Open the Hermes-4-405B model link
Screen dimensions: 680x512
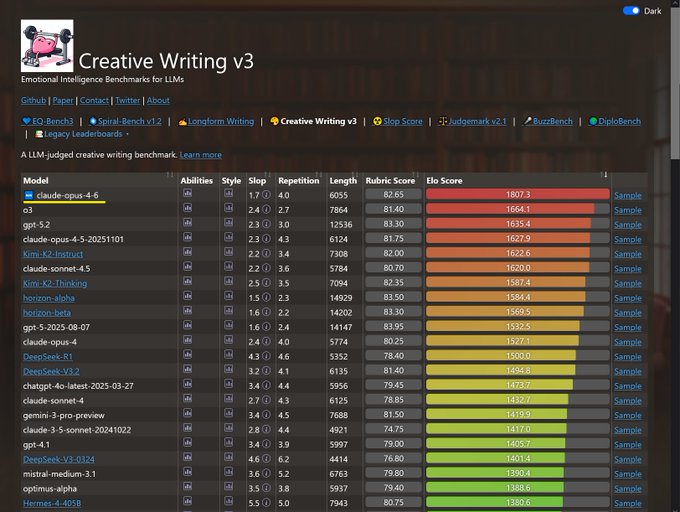click(52, 503)
